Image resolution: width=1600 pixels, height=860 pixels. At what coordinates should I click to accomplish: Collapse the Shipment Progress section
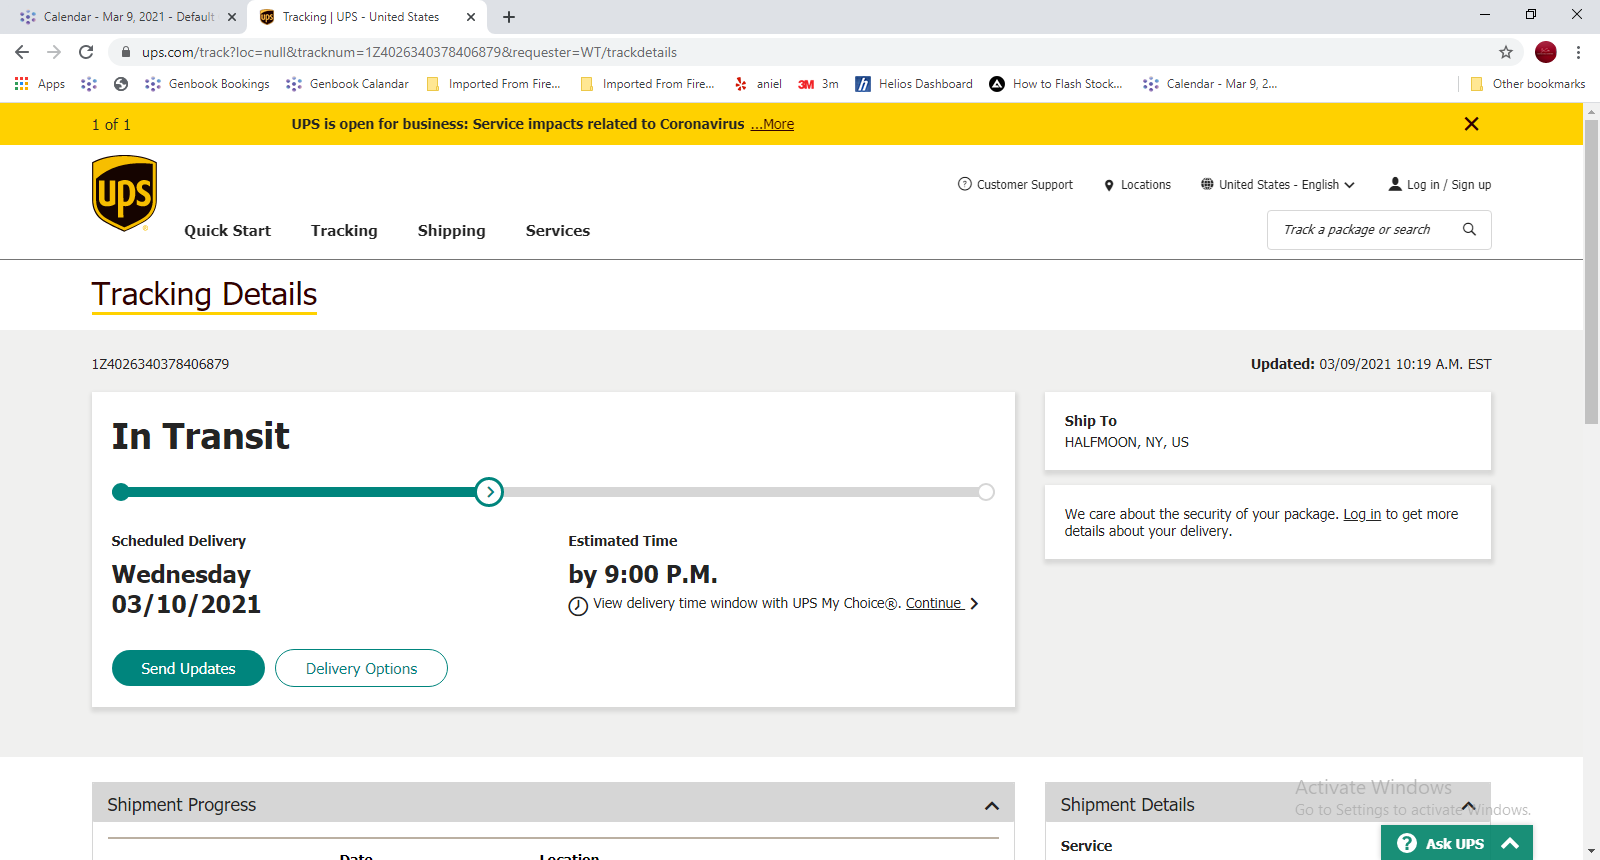tap(992, 806)
